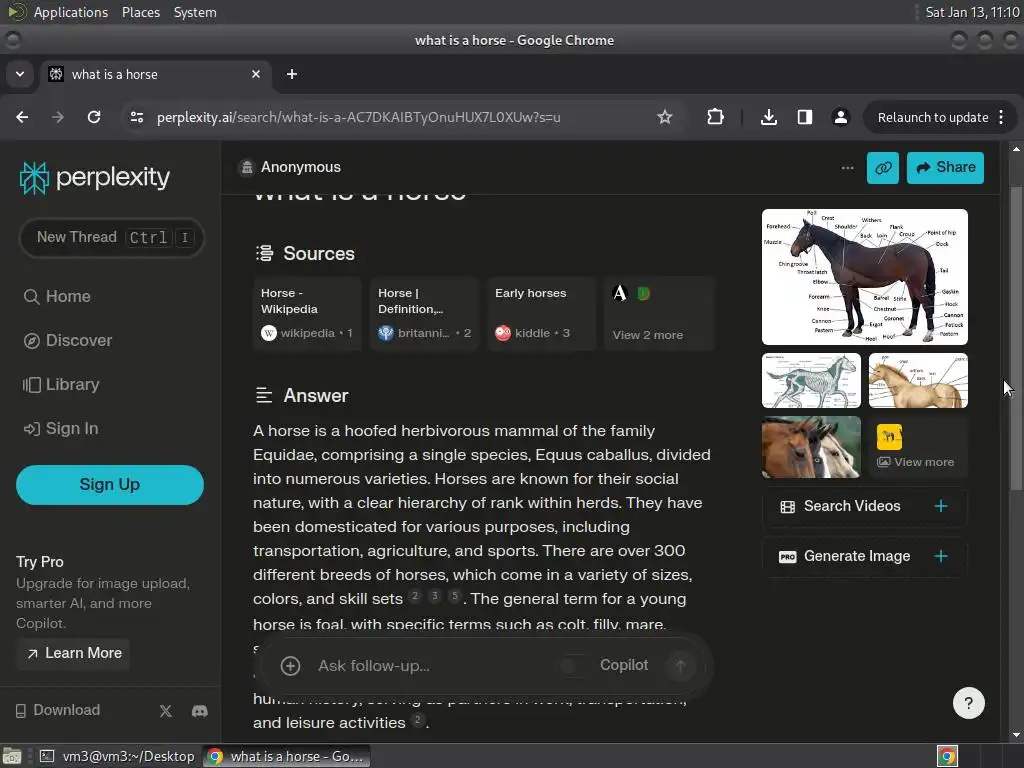Click the Ask follow-up input field
This screenshot has height=768, width=1024.
click(431, 666)
